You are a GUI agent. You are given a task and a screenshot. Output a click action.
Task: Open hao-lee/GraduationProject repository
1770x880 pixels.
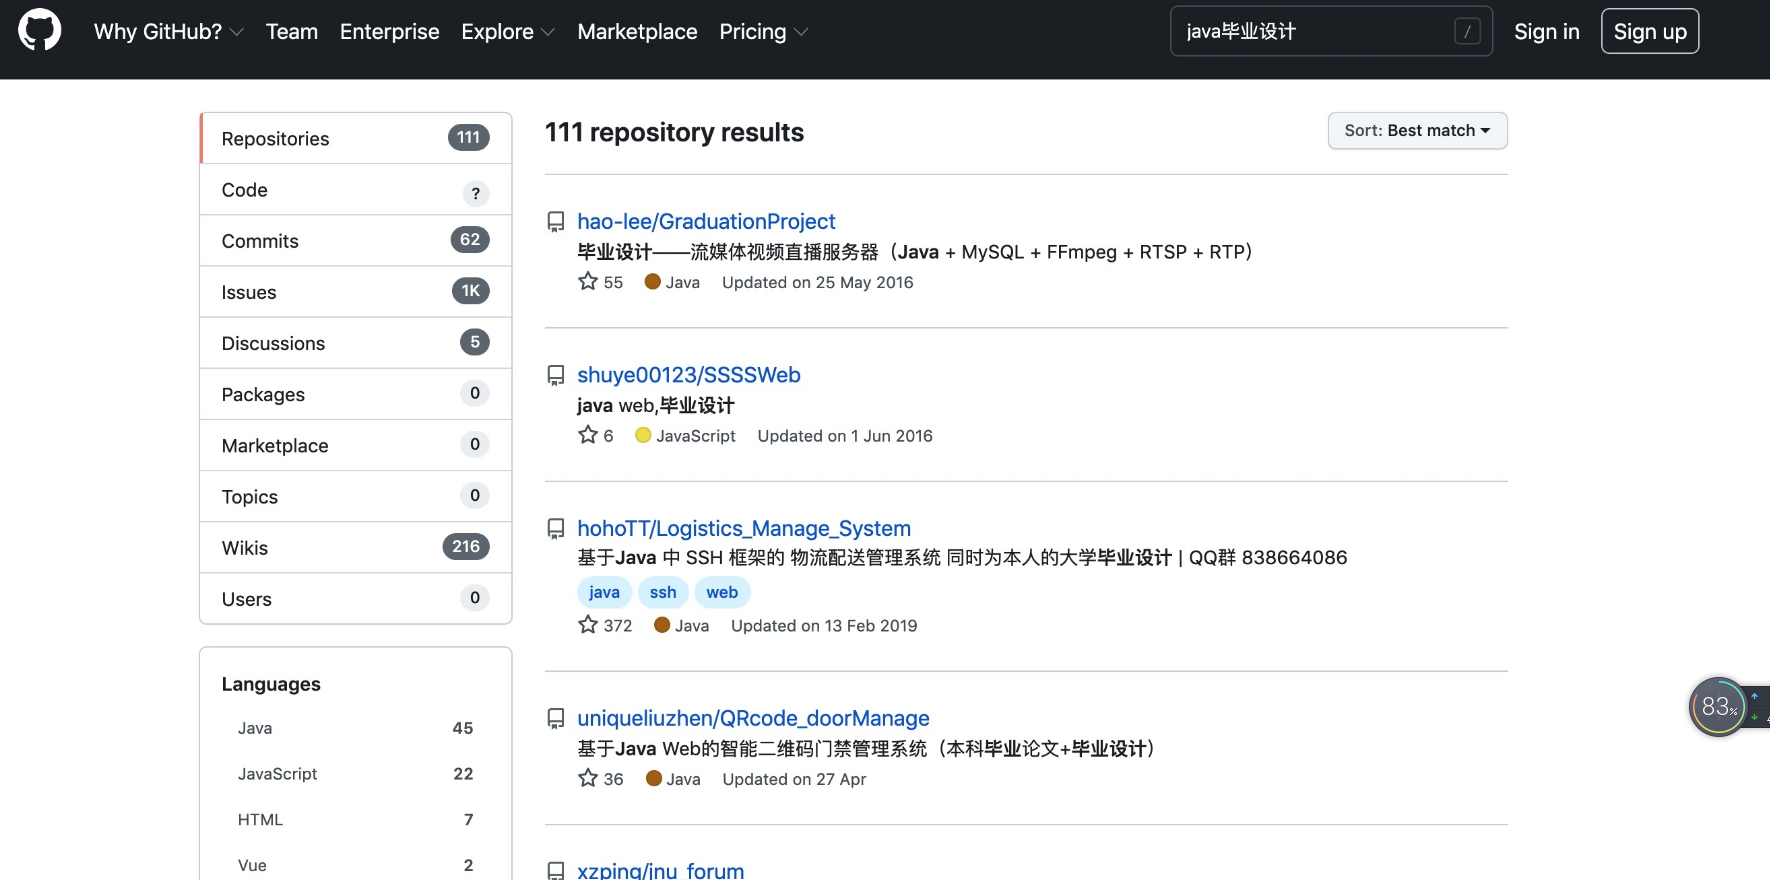click(x=706, y=222)
